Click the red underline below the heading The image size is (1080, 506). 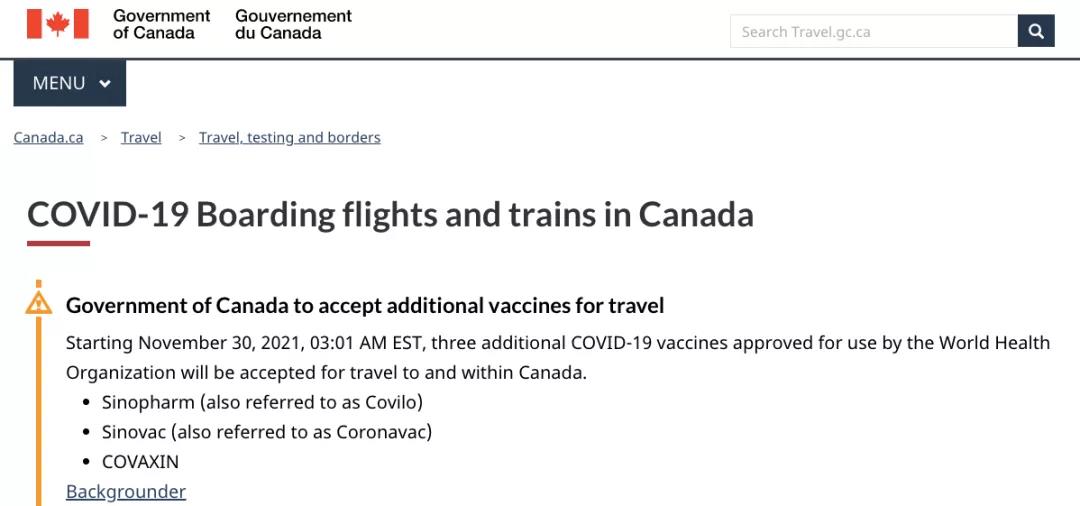point(59,243)
